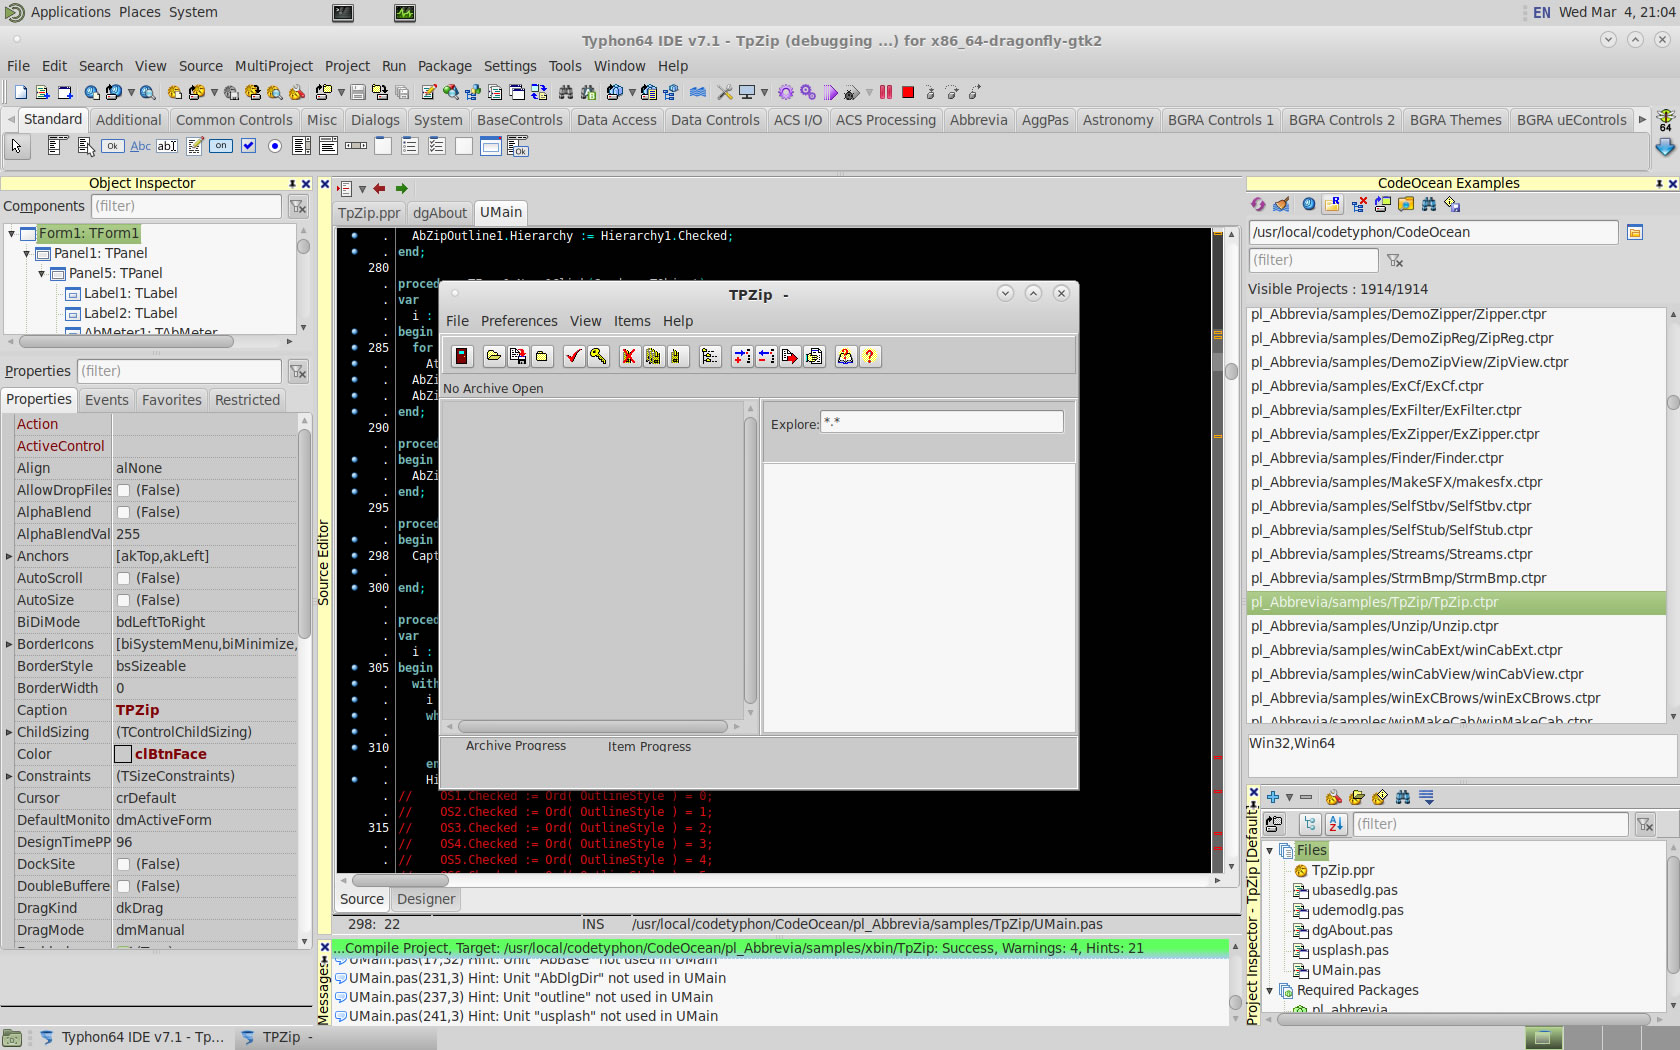
Task: Click the purple run arrow in IDE toolbar
Action: (x=831, y=92)
